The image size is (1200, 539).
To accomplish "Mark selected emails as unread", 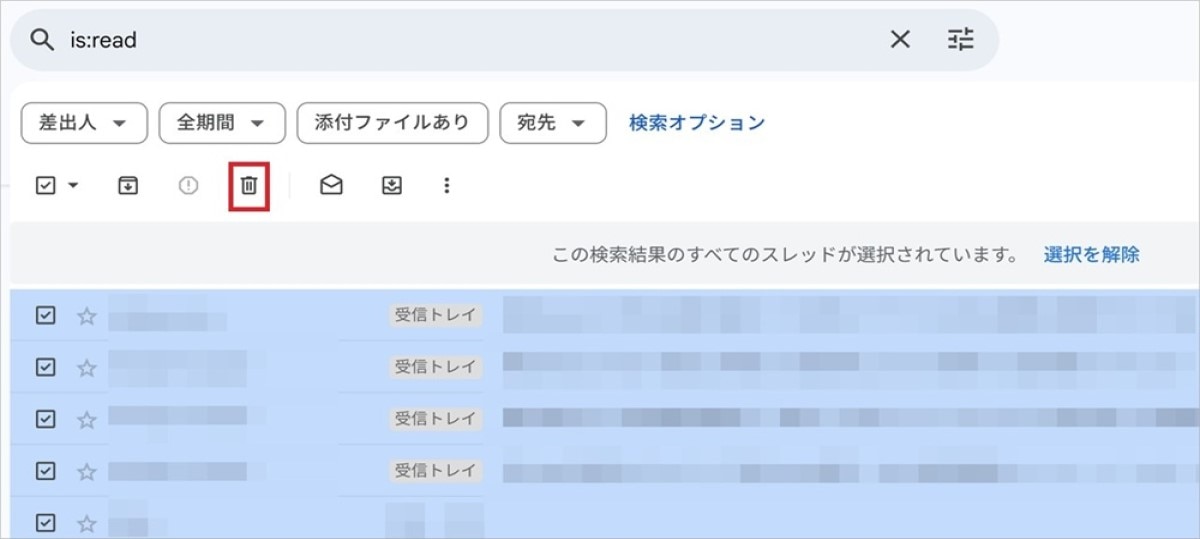I will coord(331,185).
